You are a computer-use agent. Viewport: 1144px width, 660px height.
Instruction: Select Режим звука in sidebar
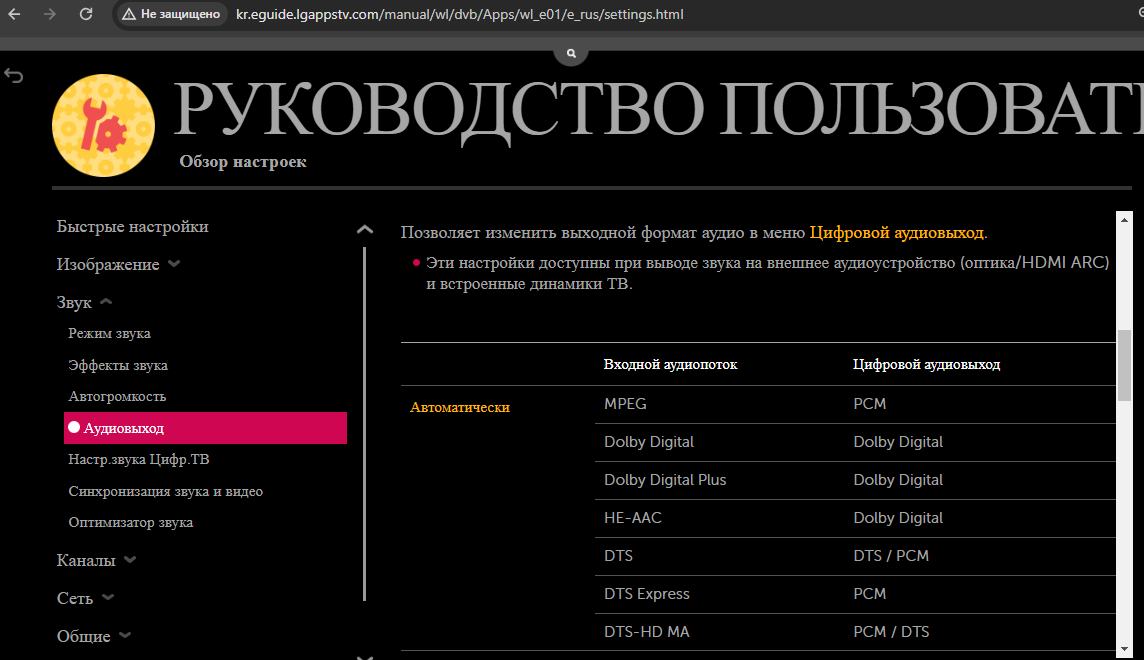coord(109,334)
